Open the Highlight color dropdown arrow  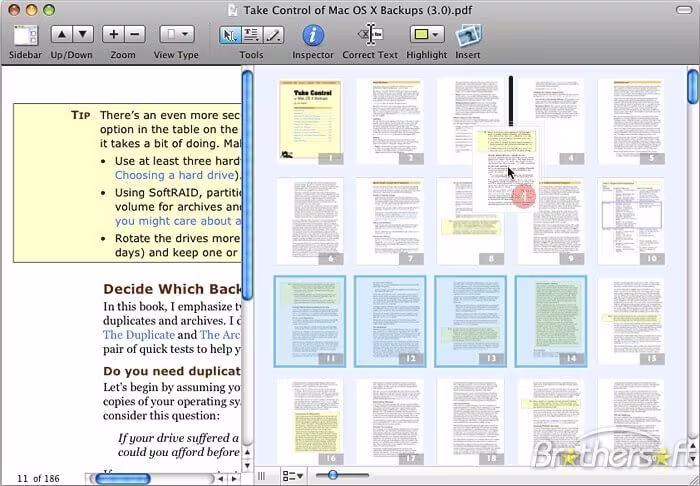(x=437, y=34)
